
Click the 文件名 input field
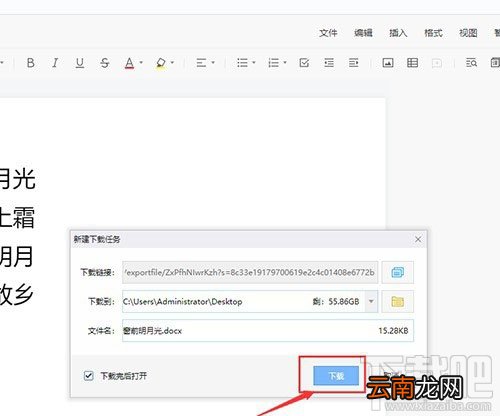click(268, 331)
